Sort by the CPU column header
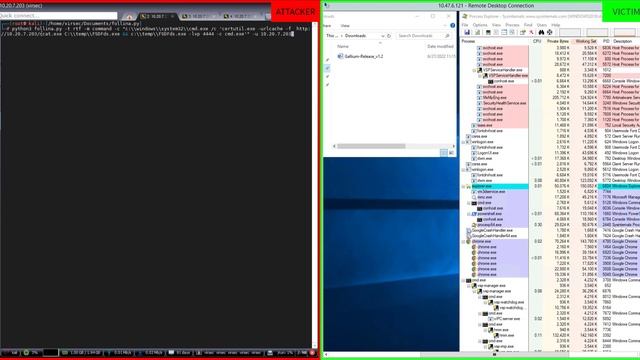This screenshot has height=360, width=640. (537, 41)
